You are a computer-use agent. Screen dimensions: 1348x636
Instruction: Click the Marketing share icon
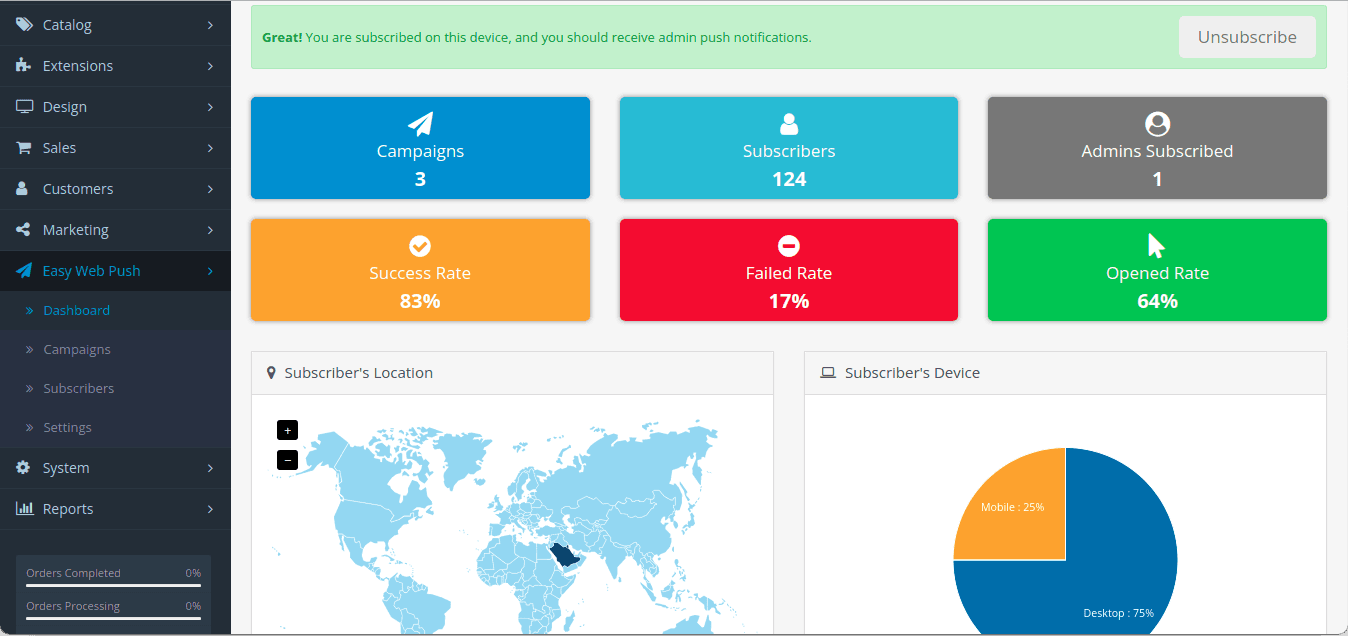point(23,229)
